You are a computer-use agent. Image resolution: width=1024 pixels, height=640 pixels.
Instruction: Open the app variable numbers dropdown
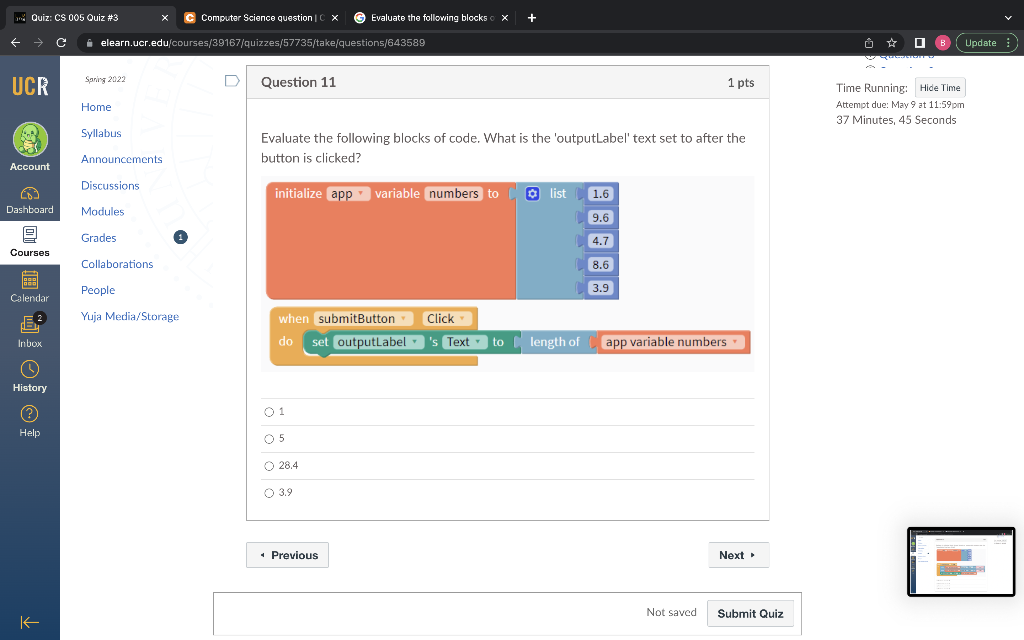pos(673,342)
